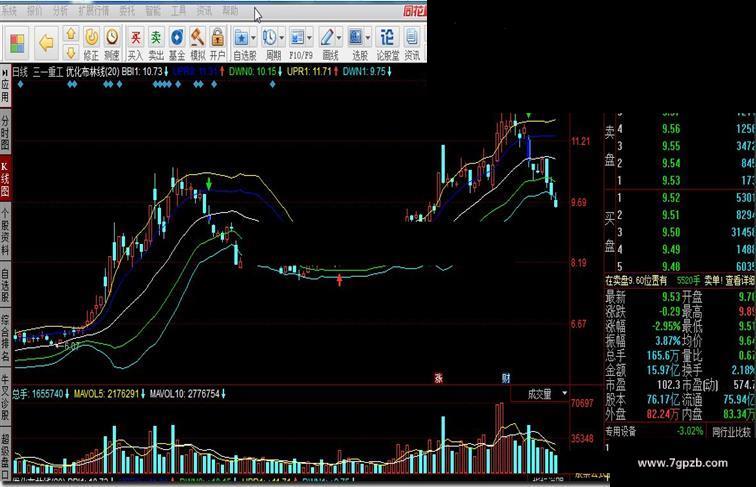Click the green 卖出 sell icon
Viewport: 756px width, 487px height.
click(156, 37)
